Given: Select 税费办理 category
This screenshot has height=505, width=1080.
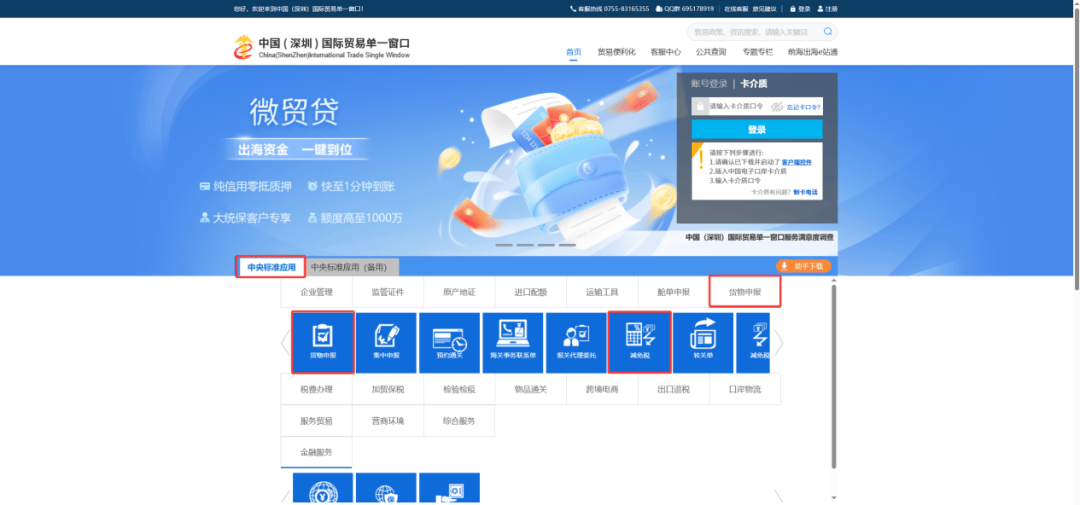Looking at the screenshot, I should pos(316,389).
